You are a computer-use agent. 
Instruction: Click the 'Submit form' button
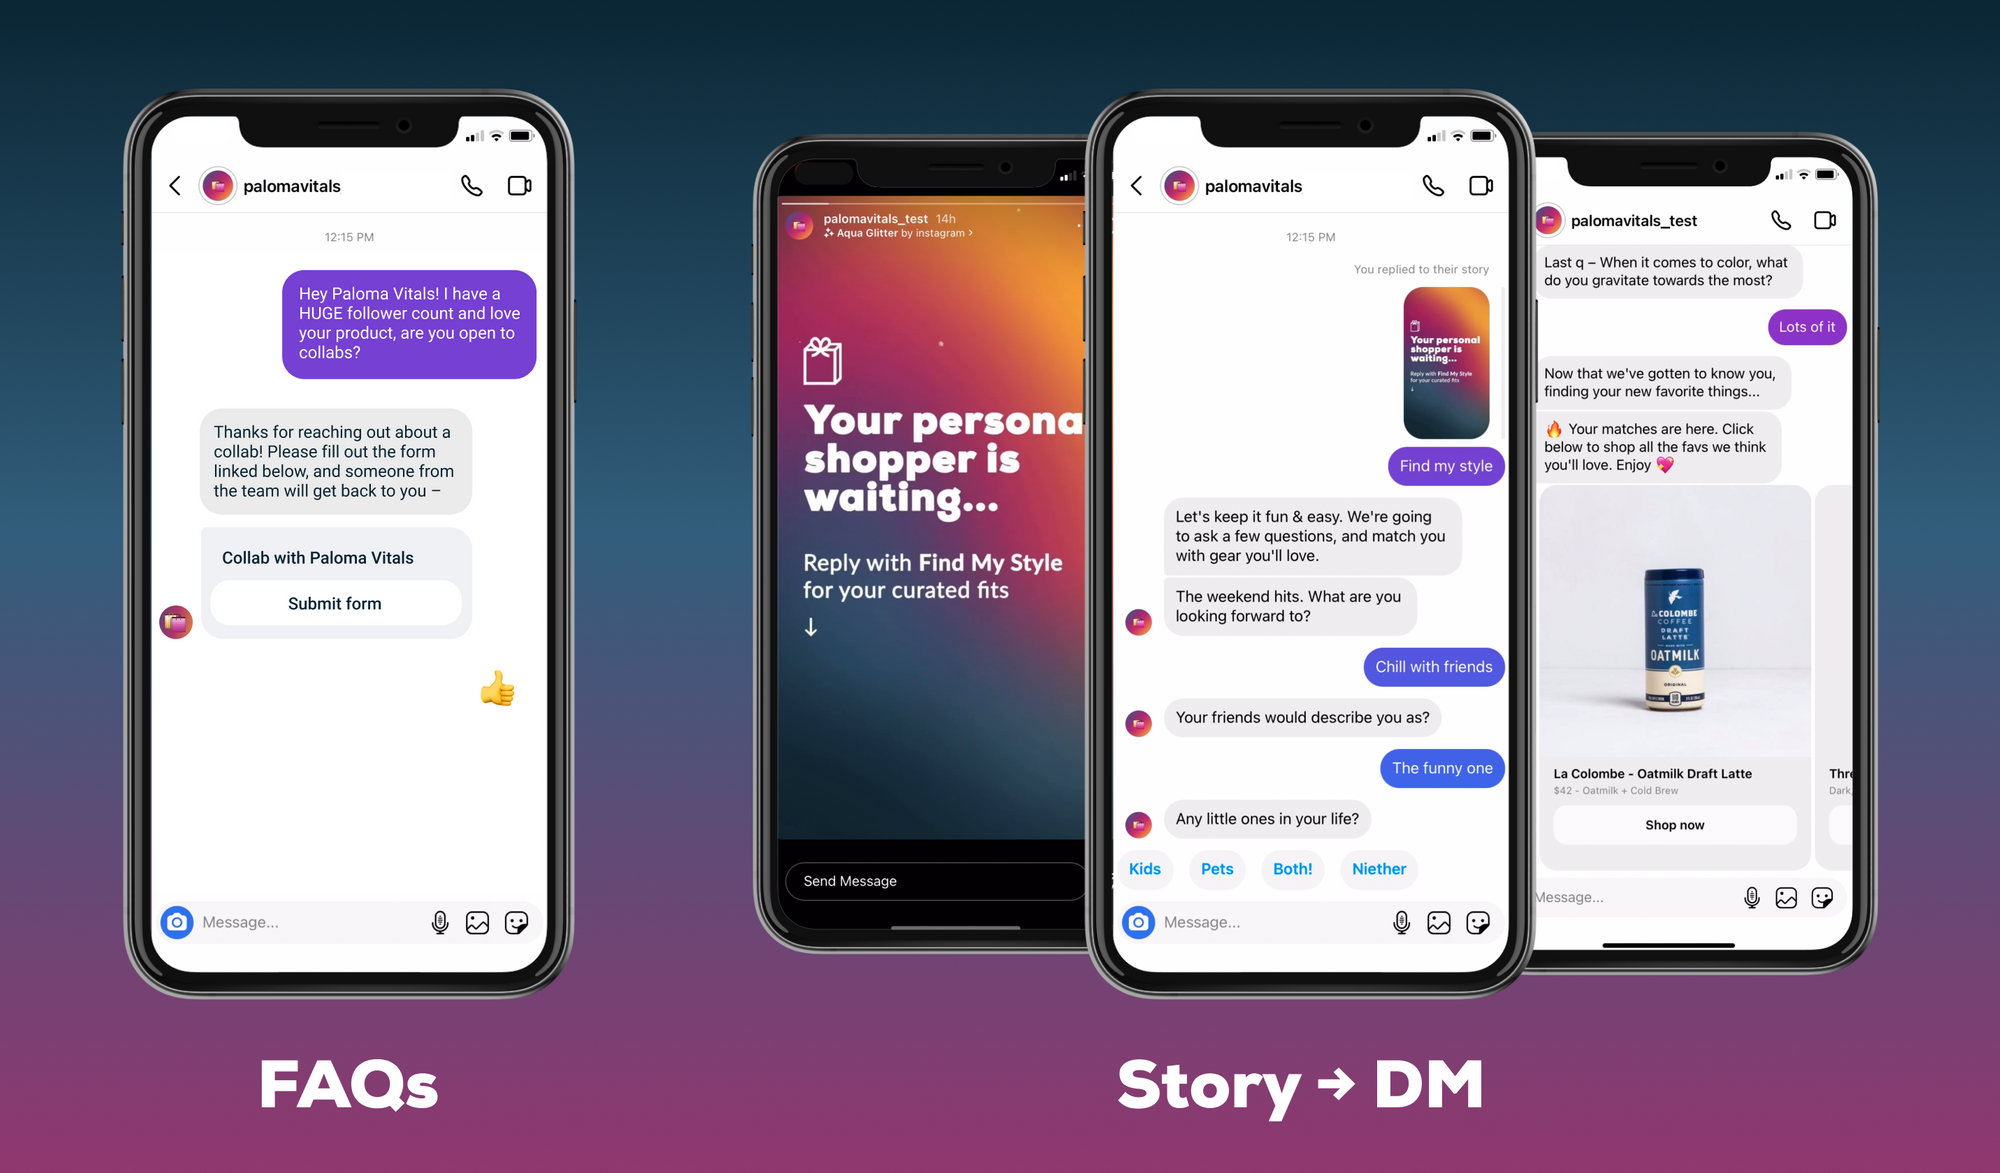pos(334,602)
